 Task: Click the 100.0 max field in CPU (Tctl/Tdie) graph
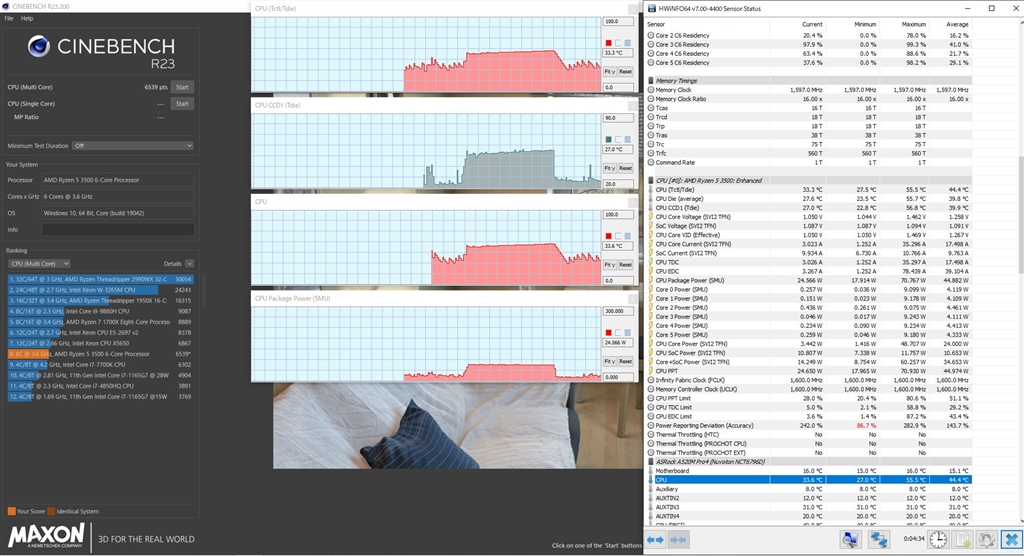click(618, 22)
